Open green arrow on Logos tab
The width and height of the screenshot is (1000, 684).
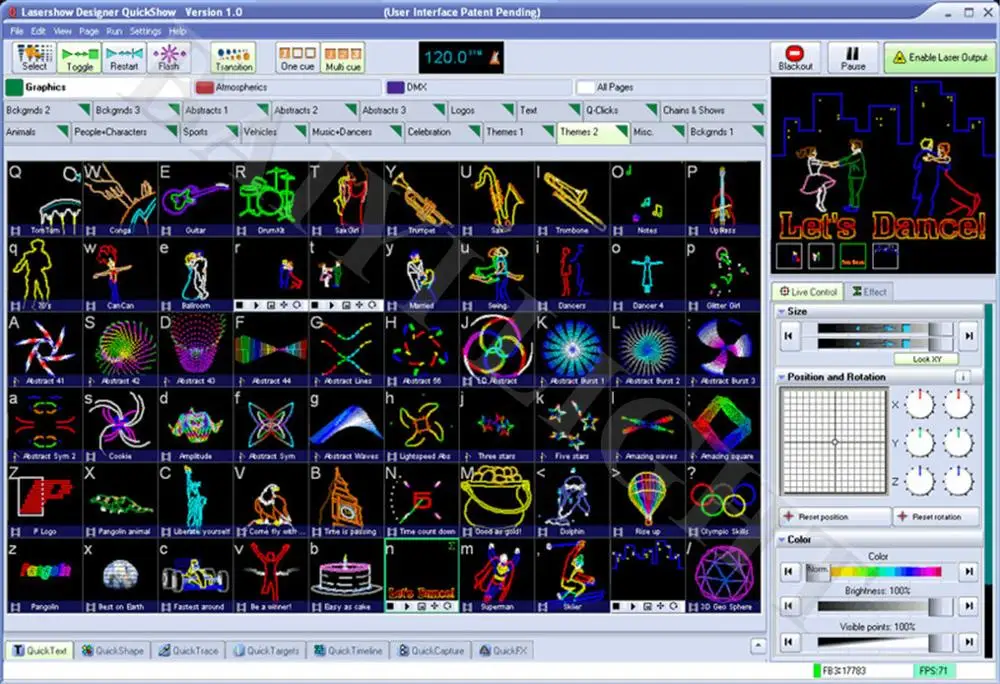(508, 110)
